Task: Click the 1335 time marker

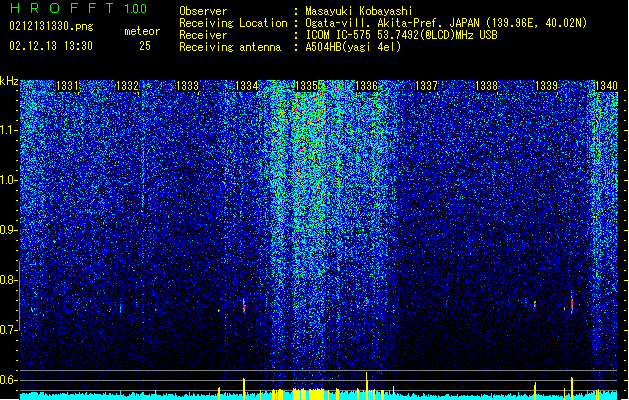Action: (x=306, y=86)
